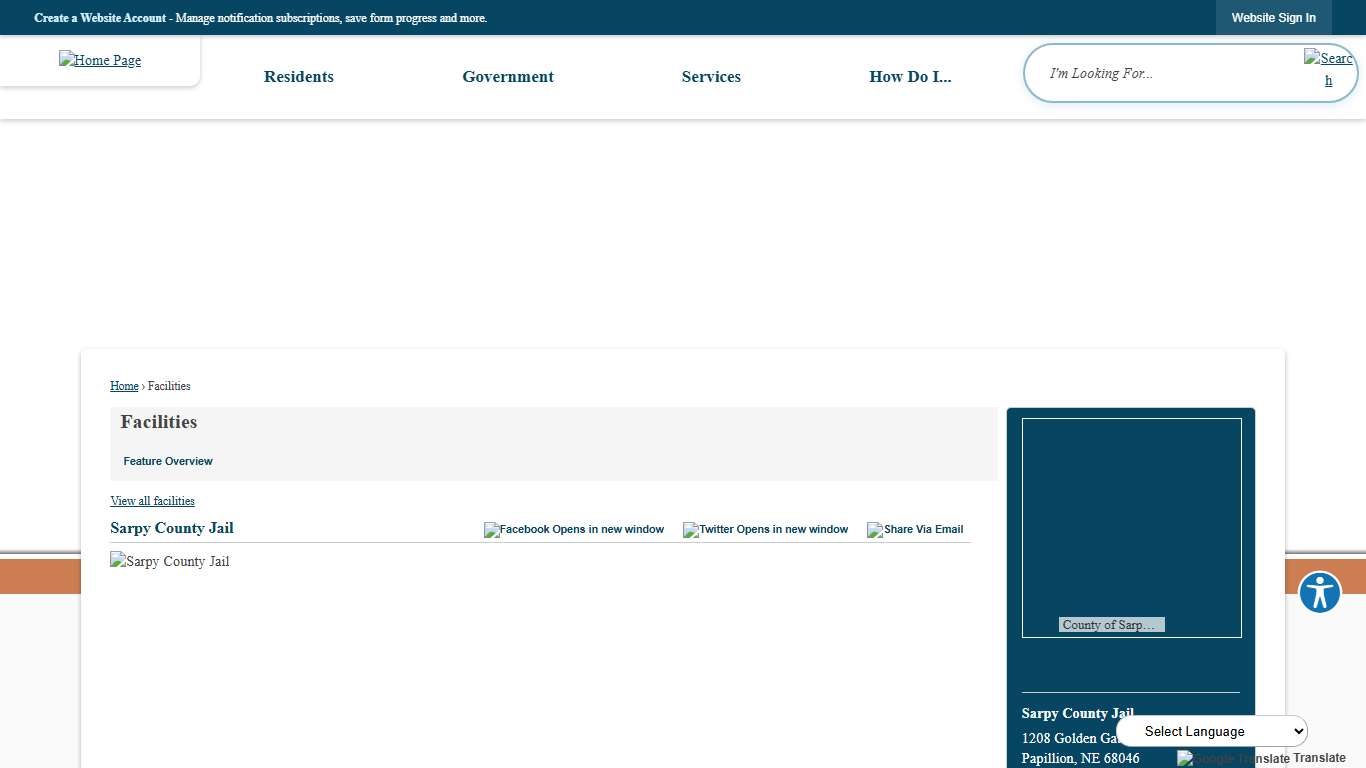1366x768 pixels.
Task: Open the accessibility options round icon
Action: click(1319, 593)
